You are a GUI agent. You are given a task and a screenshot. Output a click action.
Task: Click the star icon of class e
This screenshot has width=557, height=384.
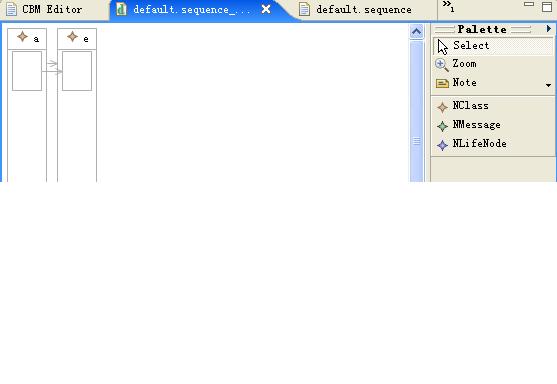(x=72, y=37)
